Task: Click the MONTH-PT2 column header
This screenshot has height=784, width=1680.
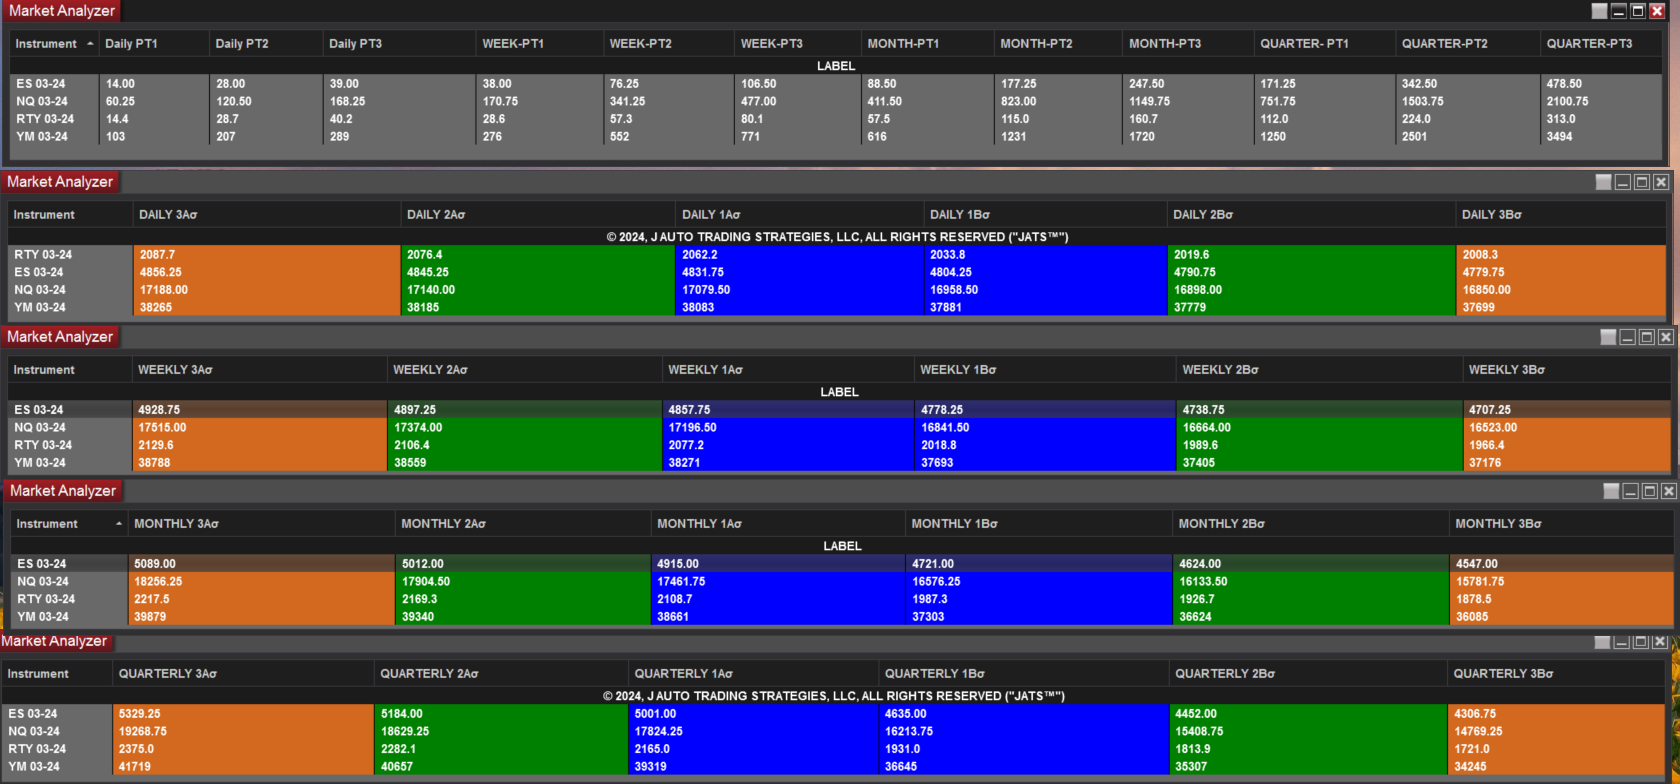Action: [x=1058, y=44]
